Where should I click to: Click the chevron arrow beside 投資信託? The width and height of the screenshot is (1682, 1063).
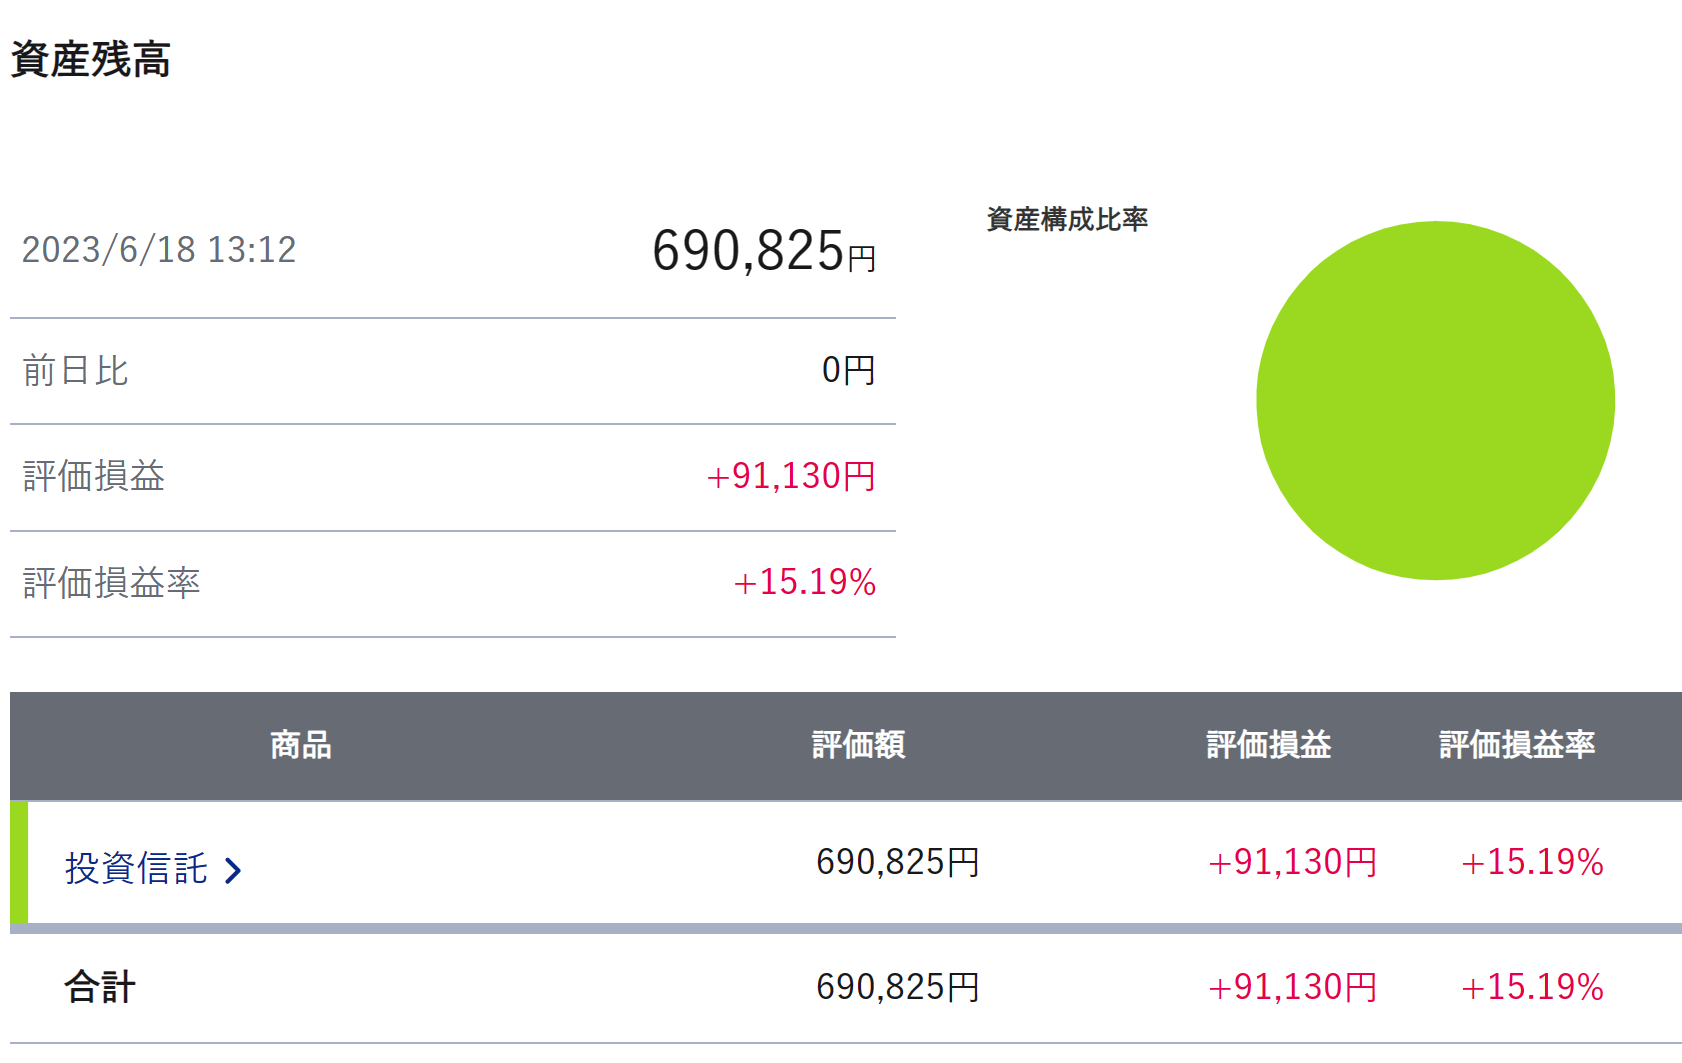(x=233, y=870)
